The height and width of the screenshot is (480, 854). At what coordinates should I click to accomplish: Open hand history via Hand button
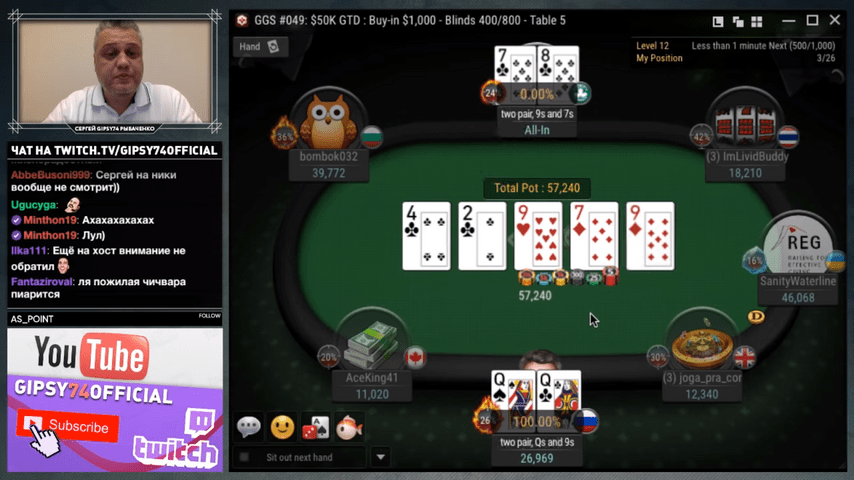(x=260, y=46)
